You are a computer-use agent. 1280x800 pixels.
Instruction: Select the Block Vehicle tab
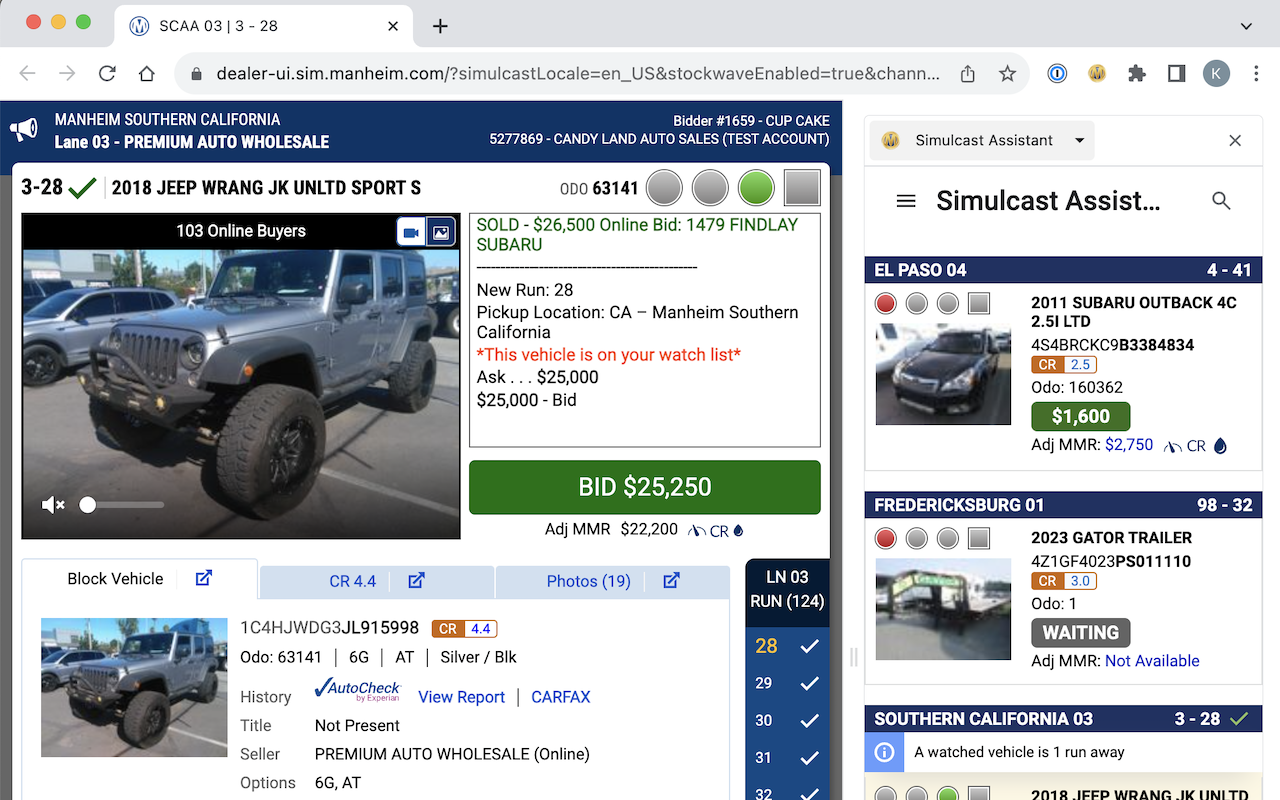(x=139, y=579)
